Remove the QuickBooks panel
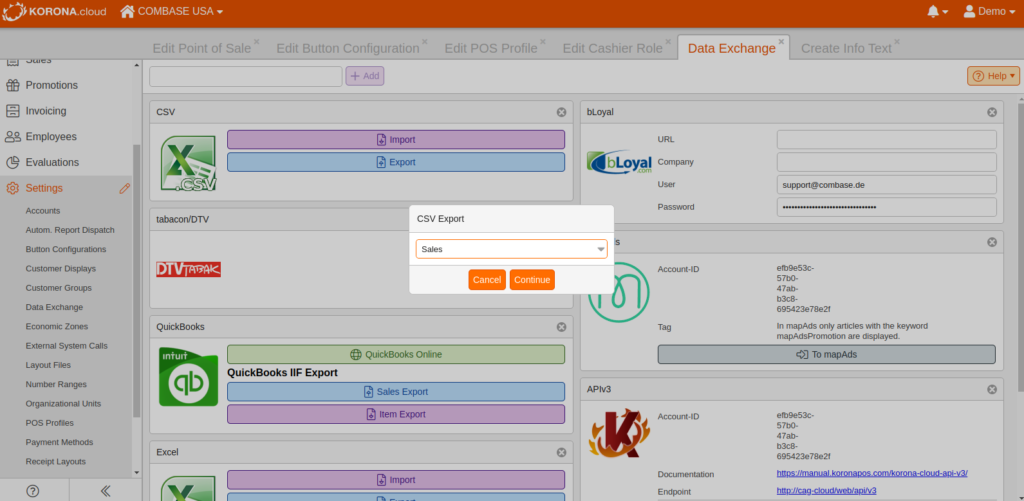Image resolution: width=1024 pixels, height=501 pixels. [561, 327]
